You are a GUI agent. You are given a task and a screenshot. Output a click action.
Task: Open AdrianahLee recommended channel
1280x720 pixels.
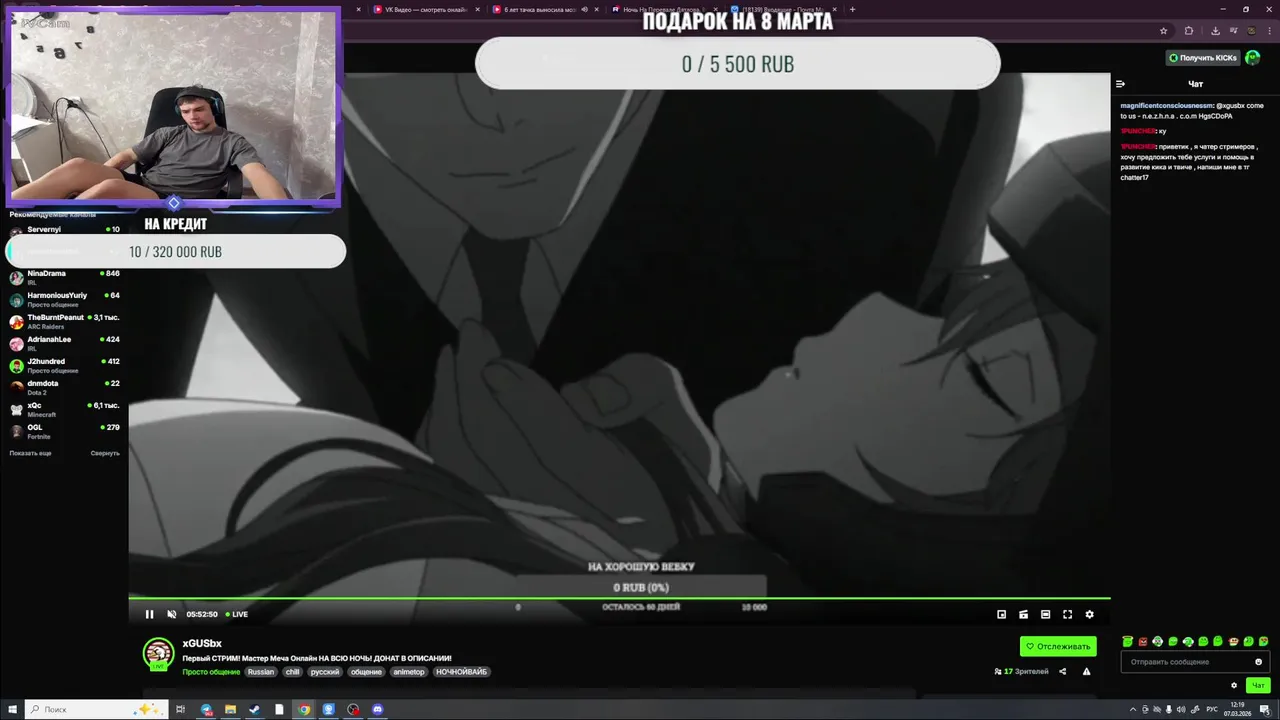coord(64,343)
